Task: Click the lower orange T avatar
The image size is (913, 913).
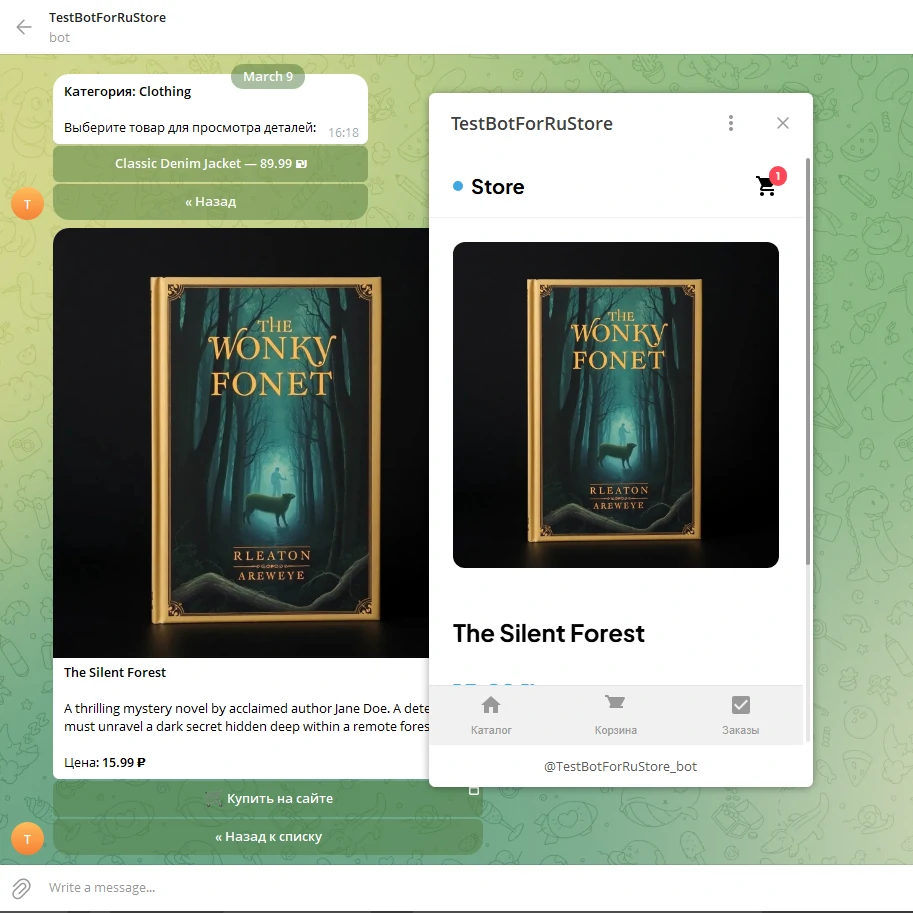Action: (27, 838)
